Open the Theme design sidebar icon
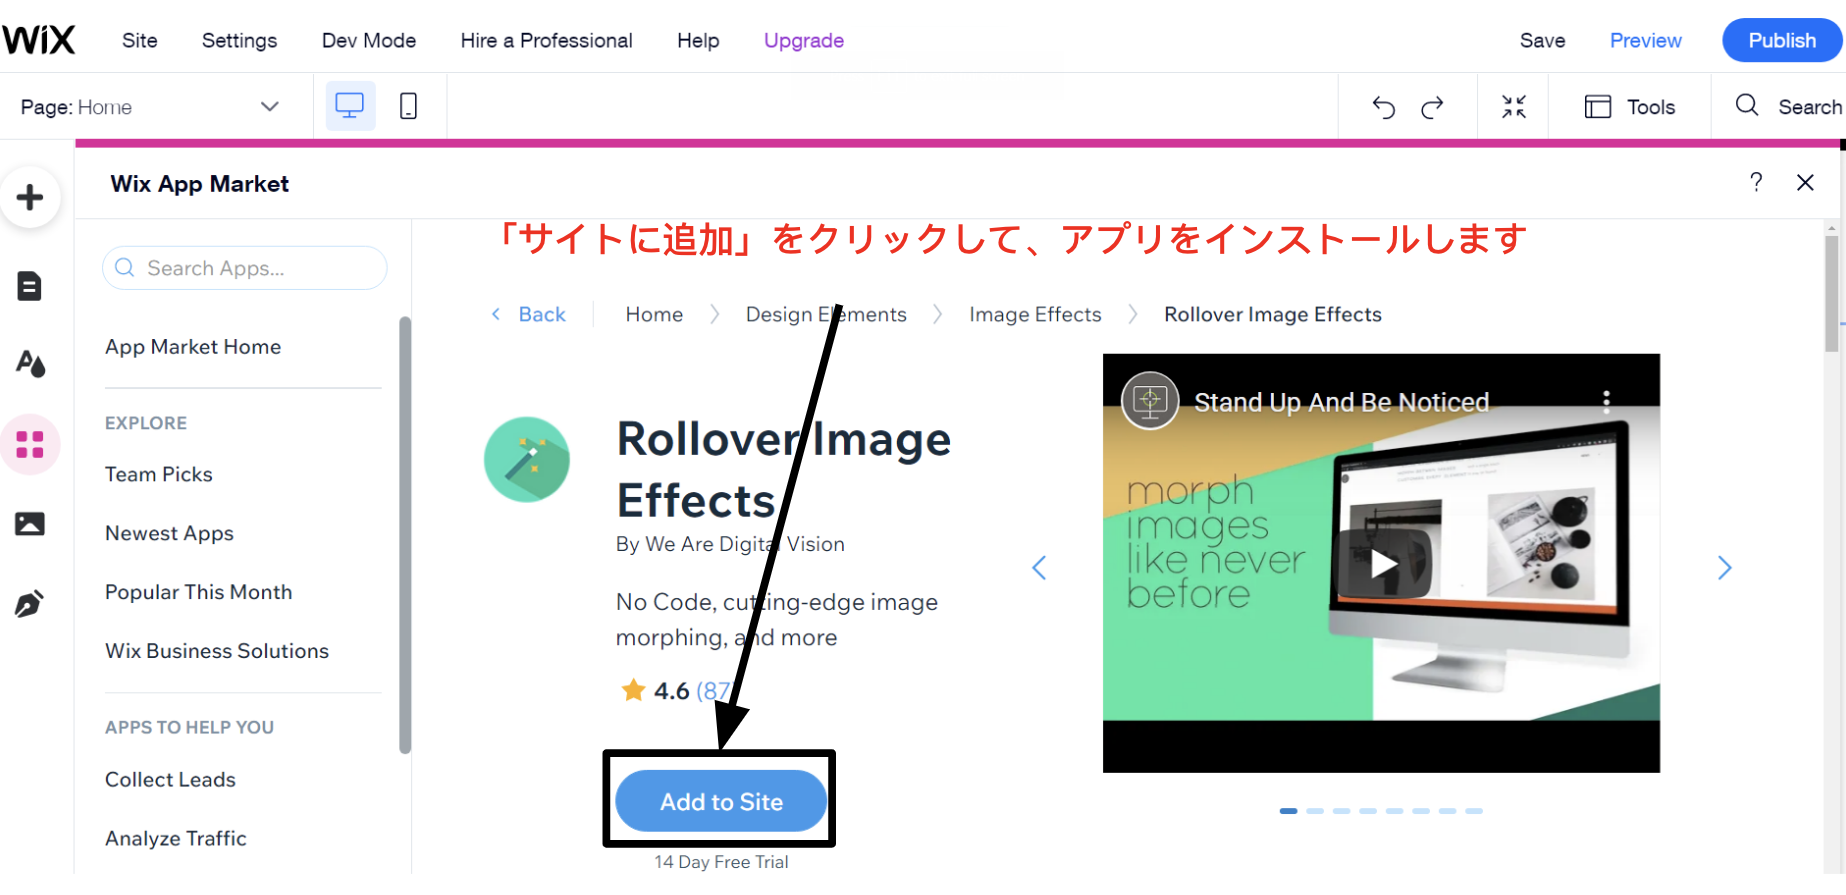 [30, 364]
